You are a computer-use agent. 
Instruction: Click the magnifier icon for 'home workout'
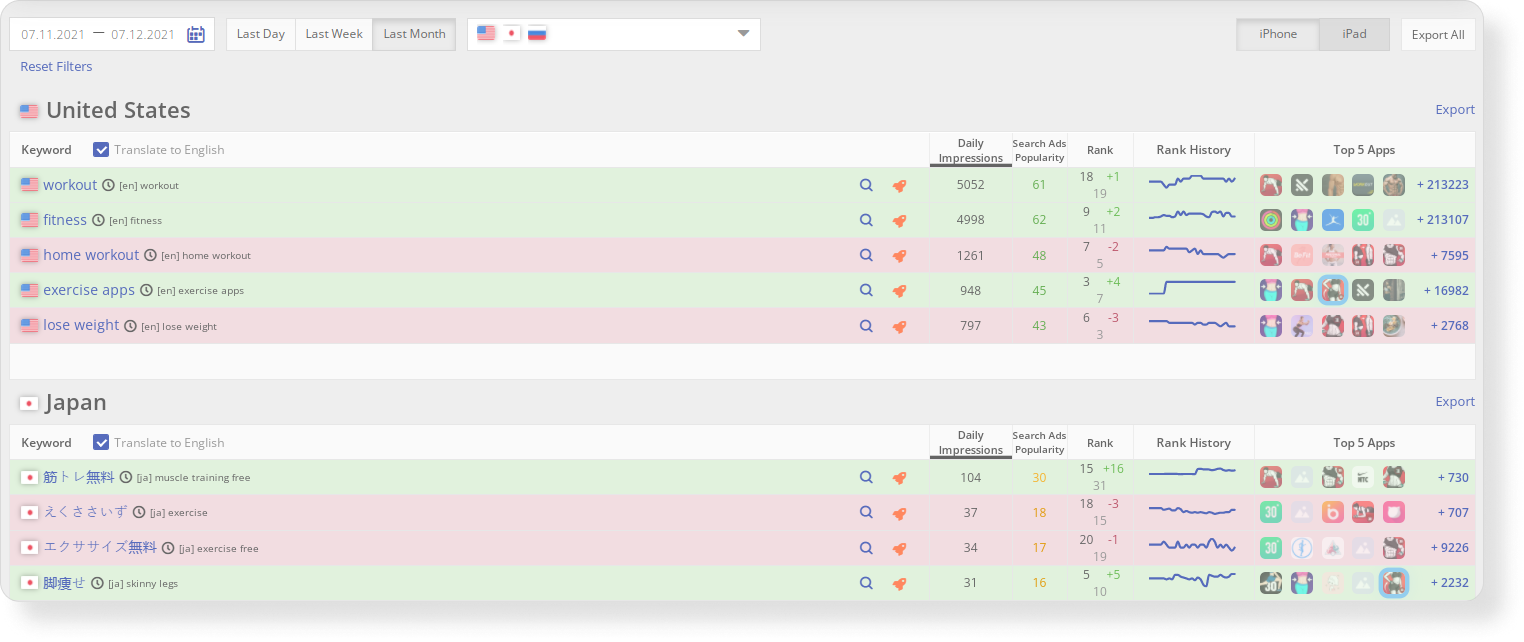[866, 255]
